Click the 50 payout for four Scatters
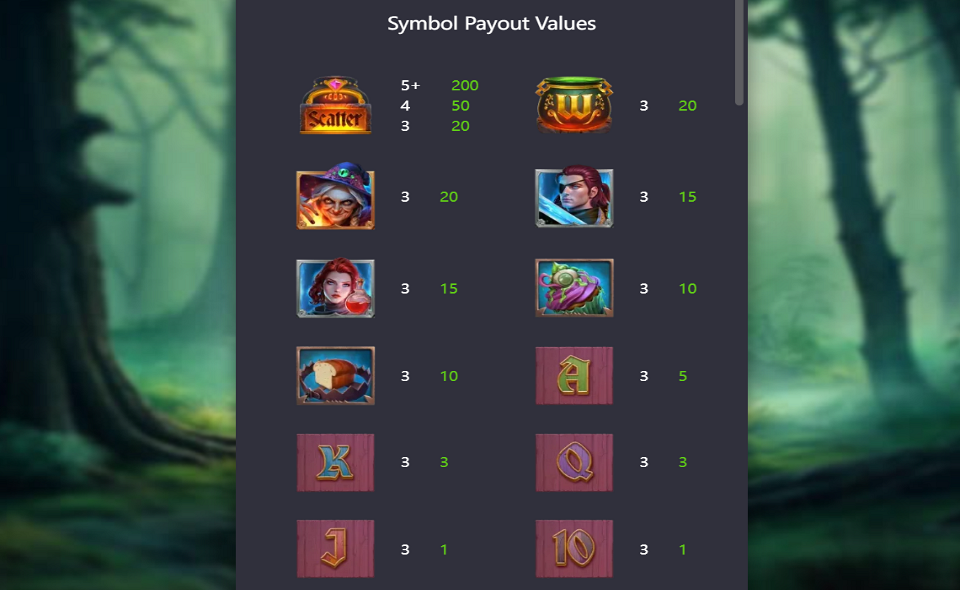The image size is (960, 590). click(460, 106)
